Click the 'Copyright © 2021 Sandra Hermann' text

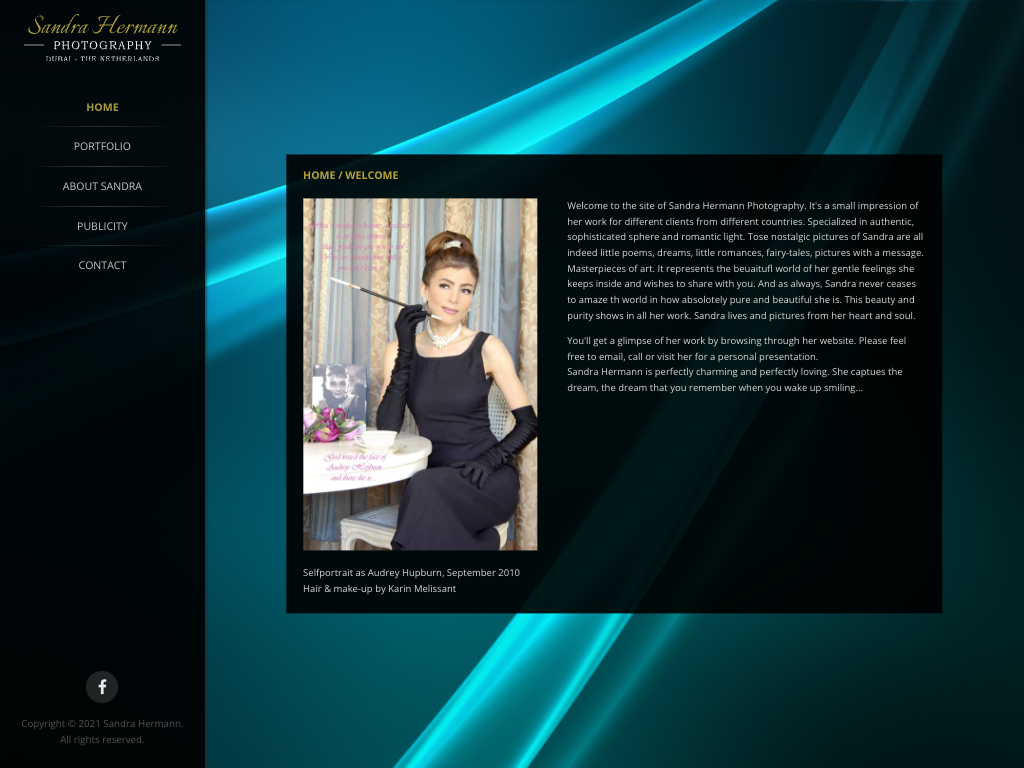[x=102, y=723]
